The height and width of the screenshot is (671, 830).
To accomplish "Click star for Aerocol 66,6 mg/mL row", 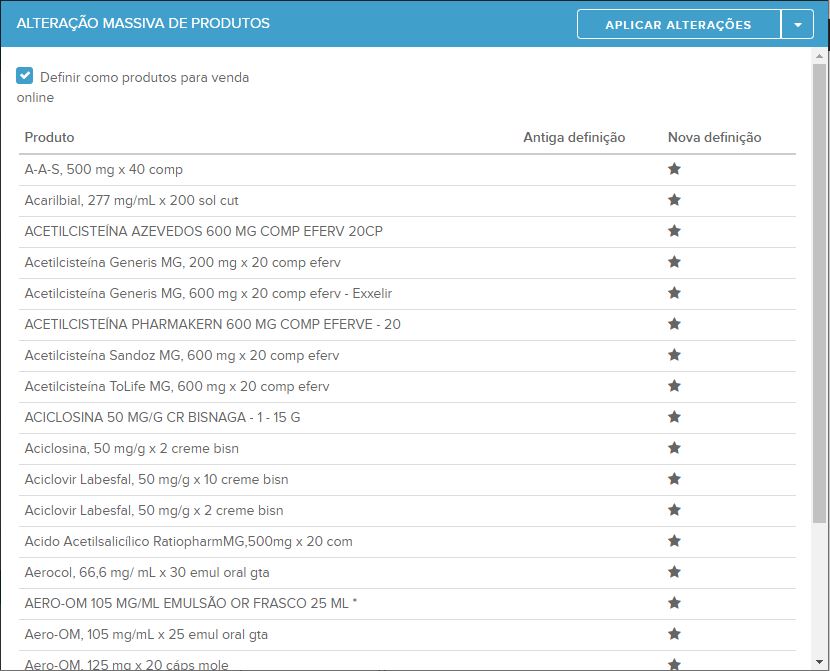I will 674,572.
